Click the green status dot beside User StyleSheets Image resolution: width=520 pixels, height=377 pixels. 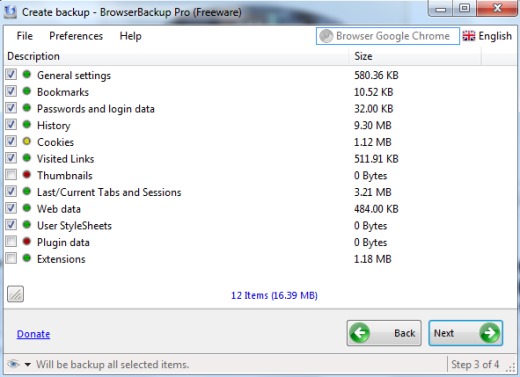pyautogui.click(x=27, y=225)
